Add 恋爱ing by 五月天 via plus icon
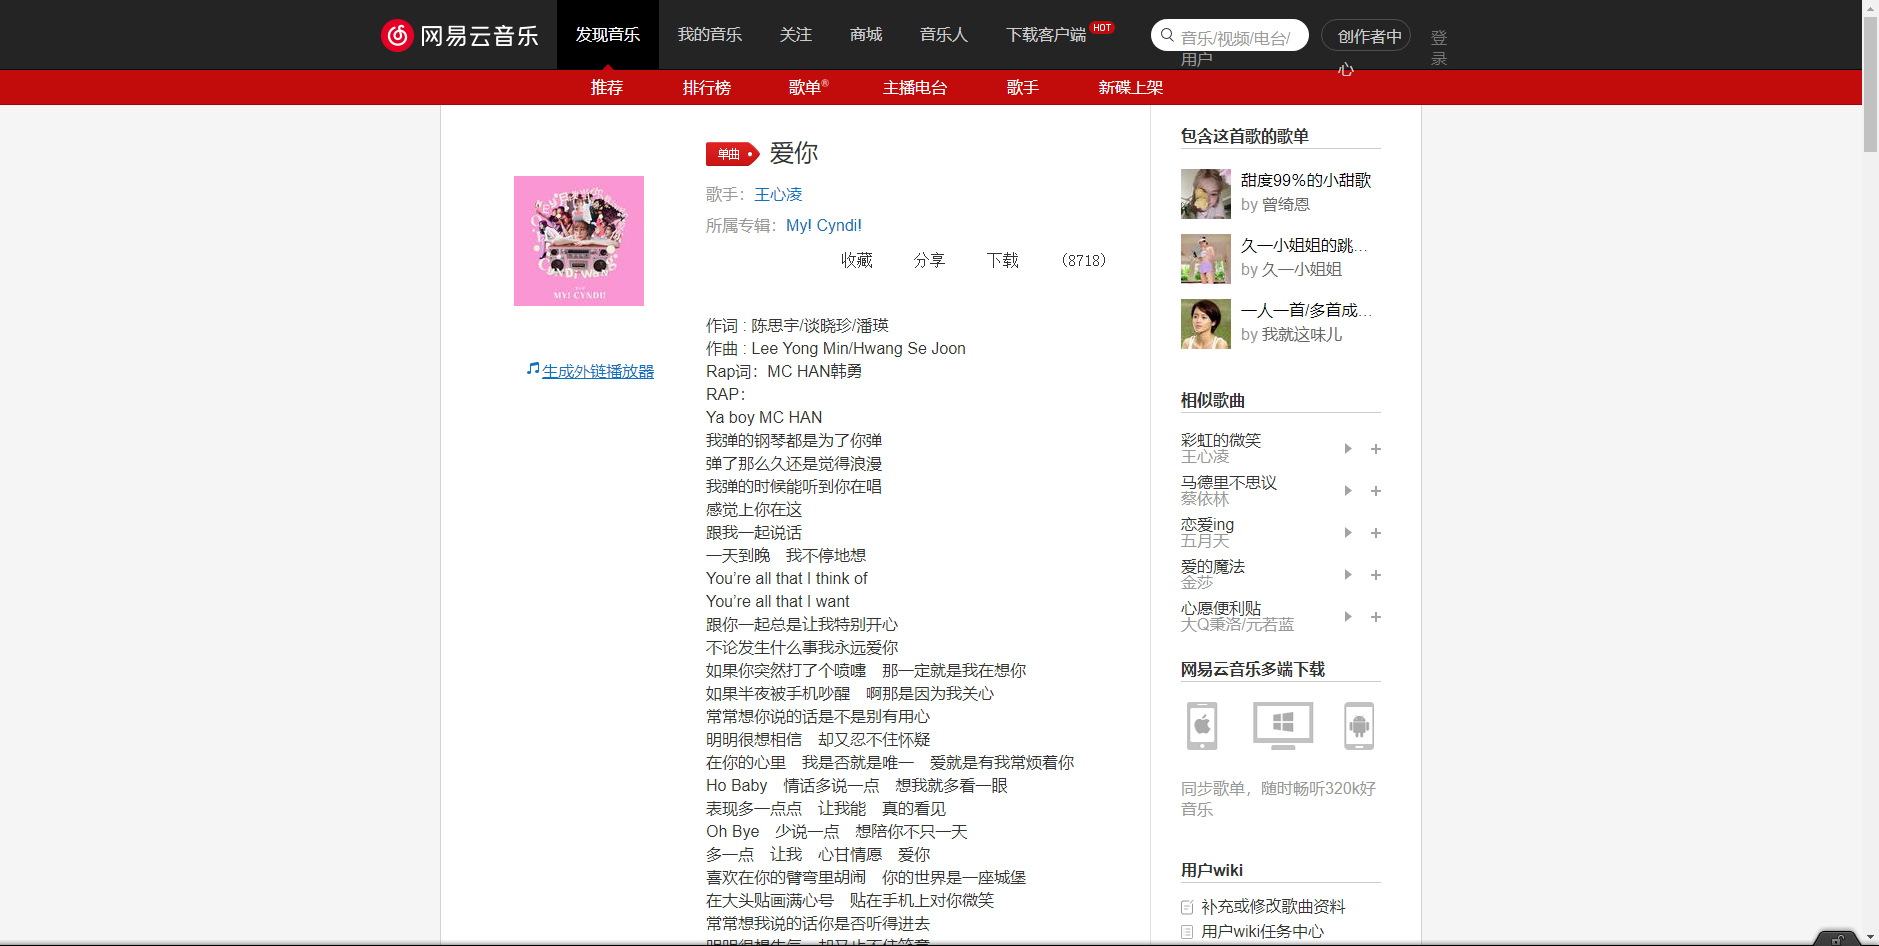 tap(1376, 533)
